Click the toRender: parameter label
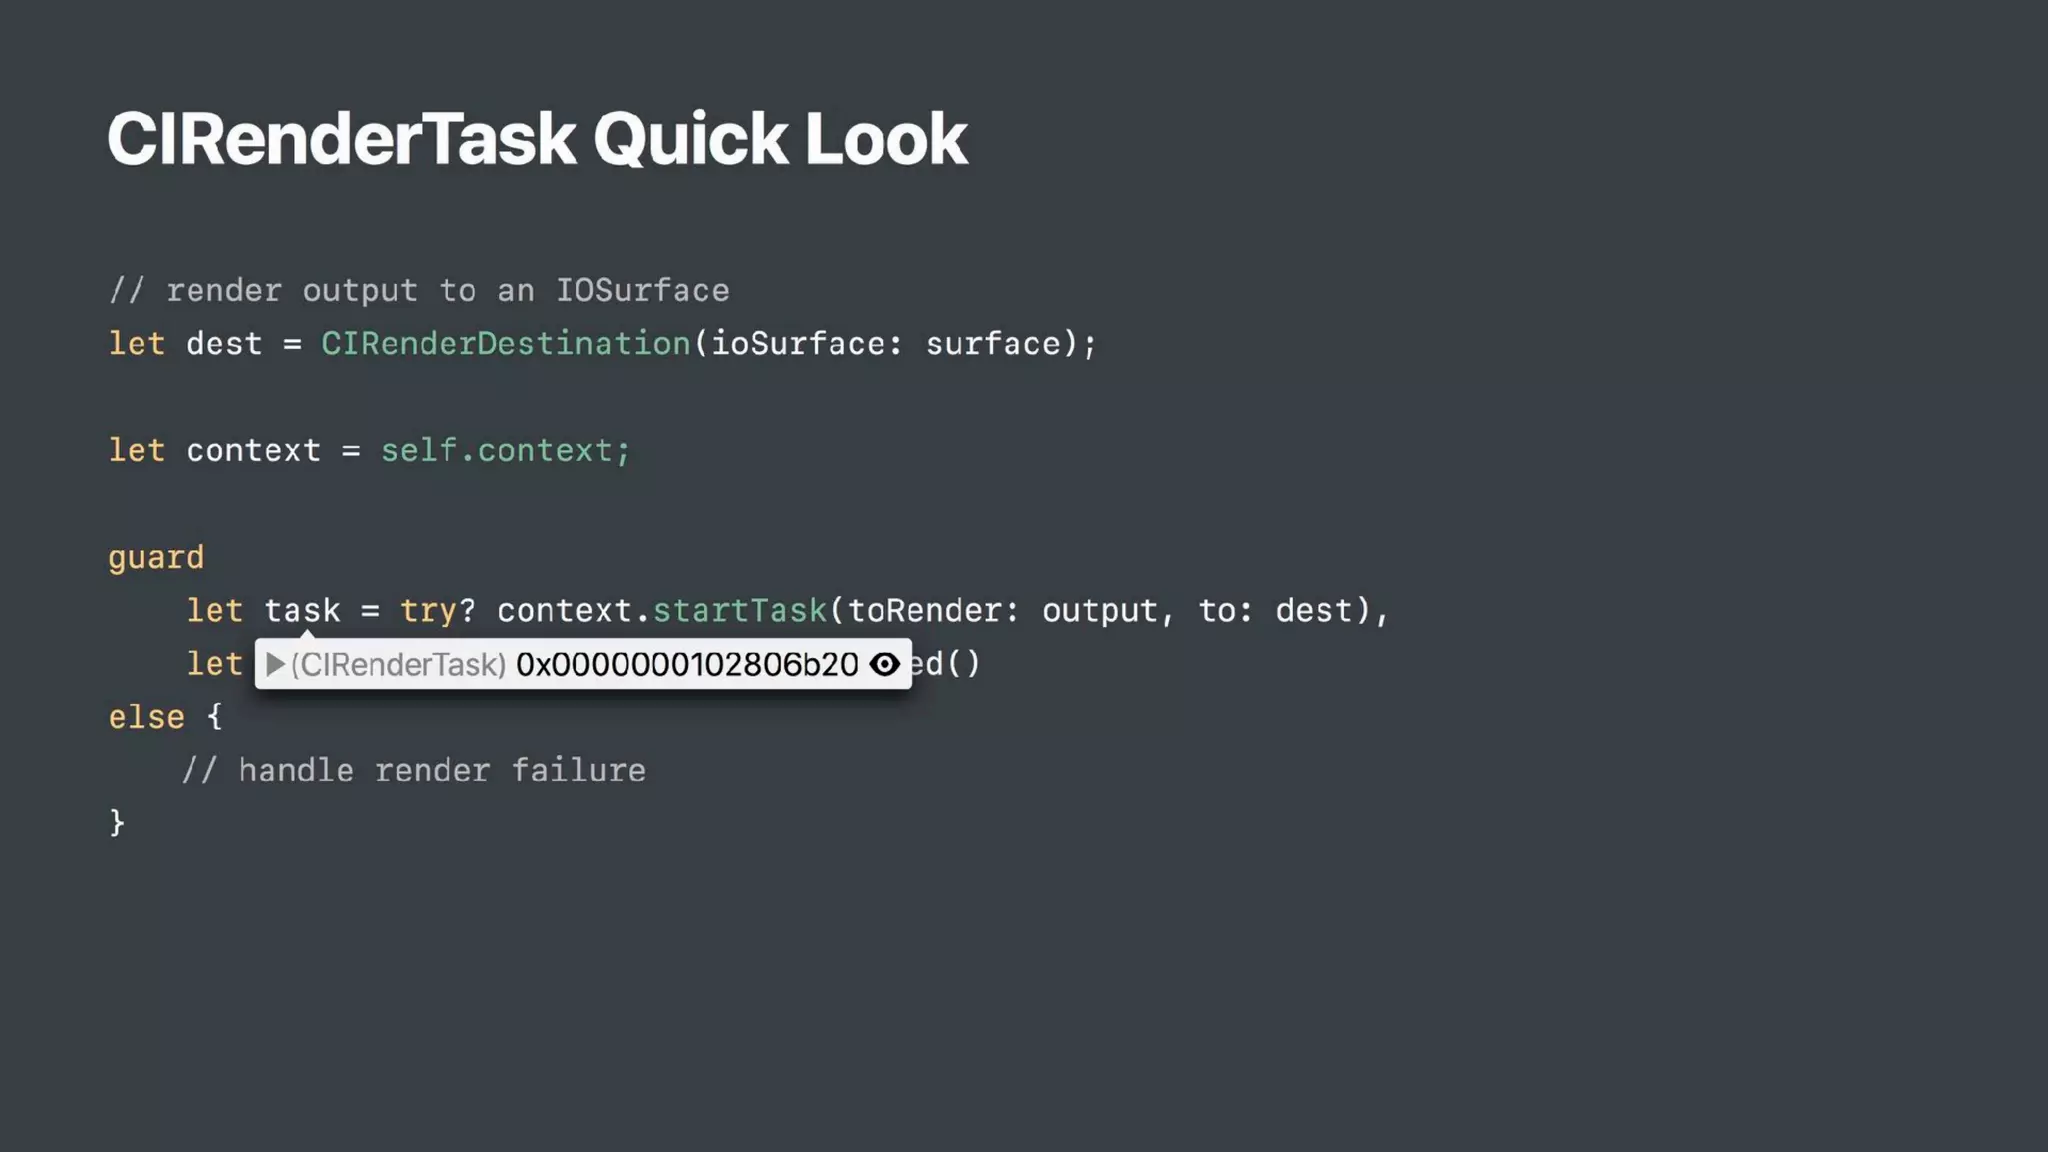This screenshot has height=1152, width=2048. click(933, 610)
